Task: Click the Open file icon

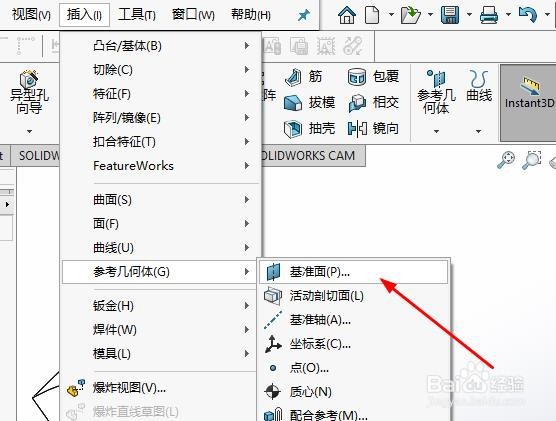Action: coord(411,15)
